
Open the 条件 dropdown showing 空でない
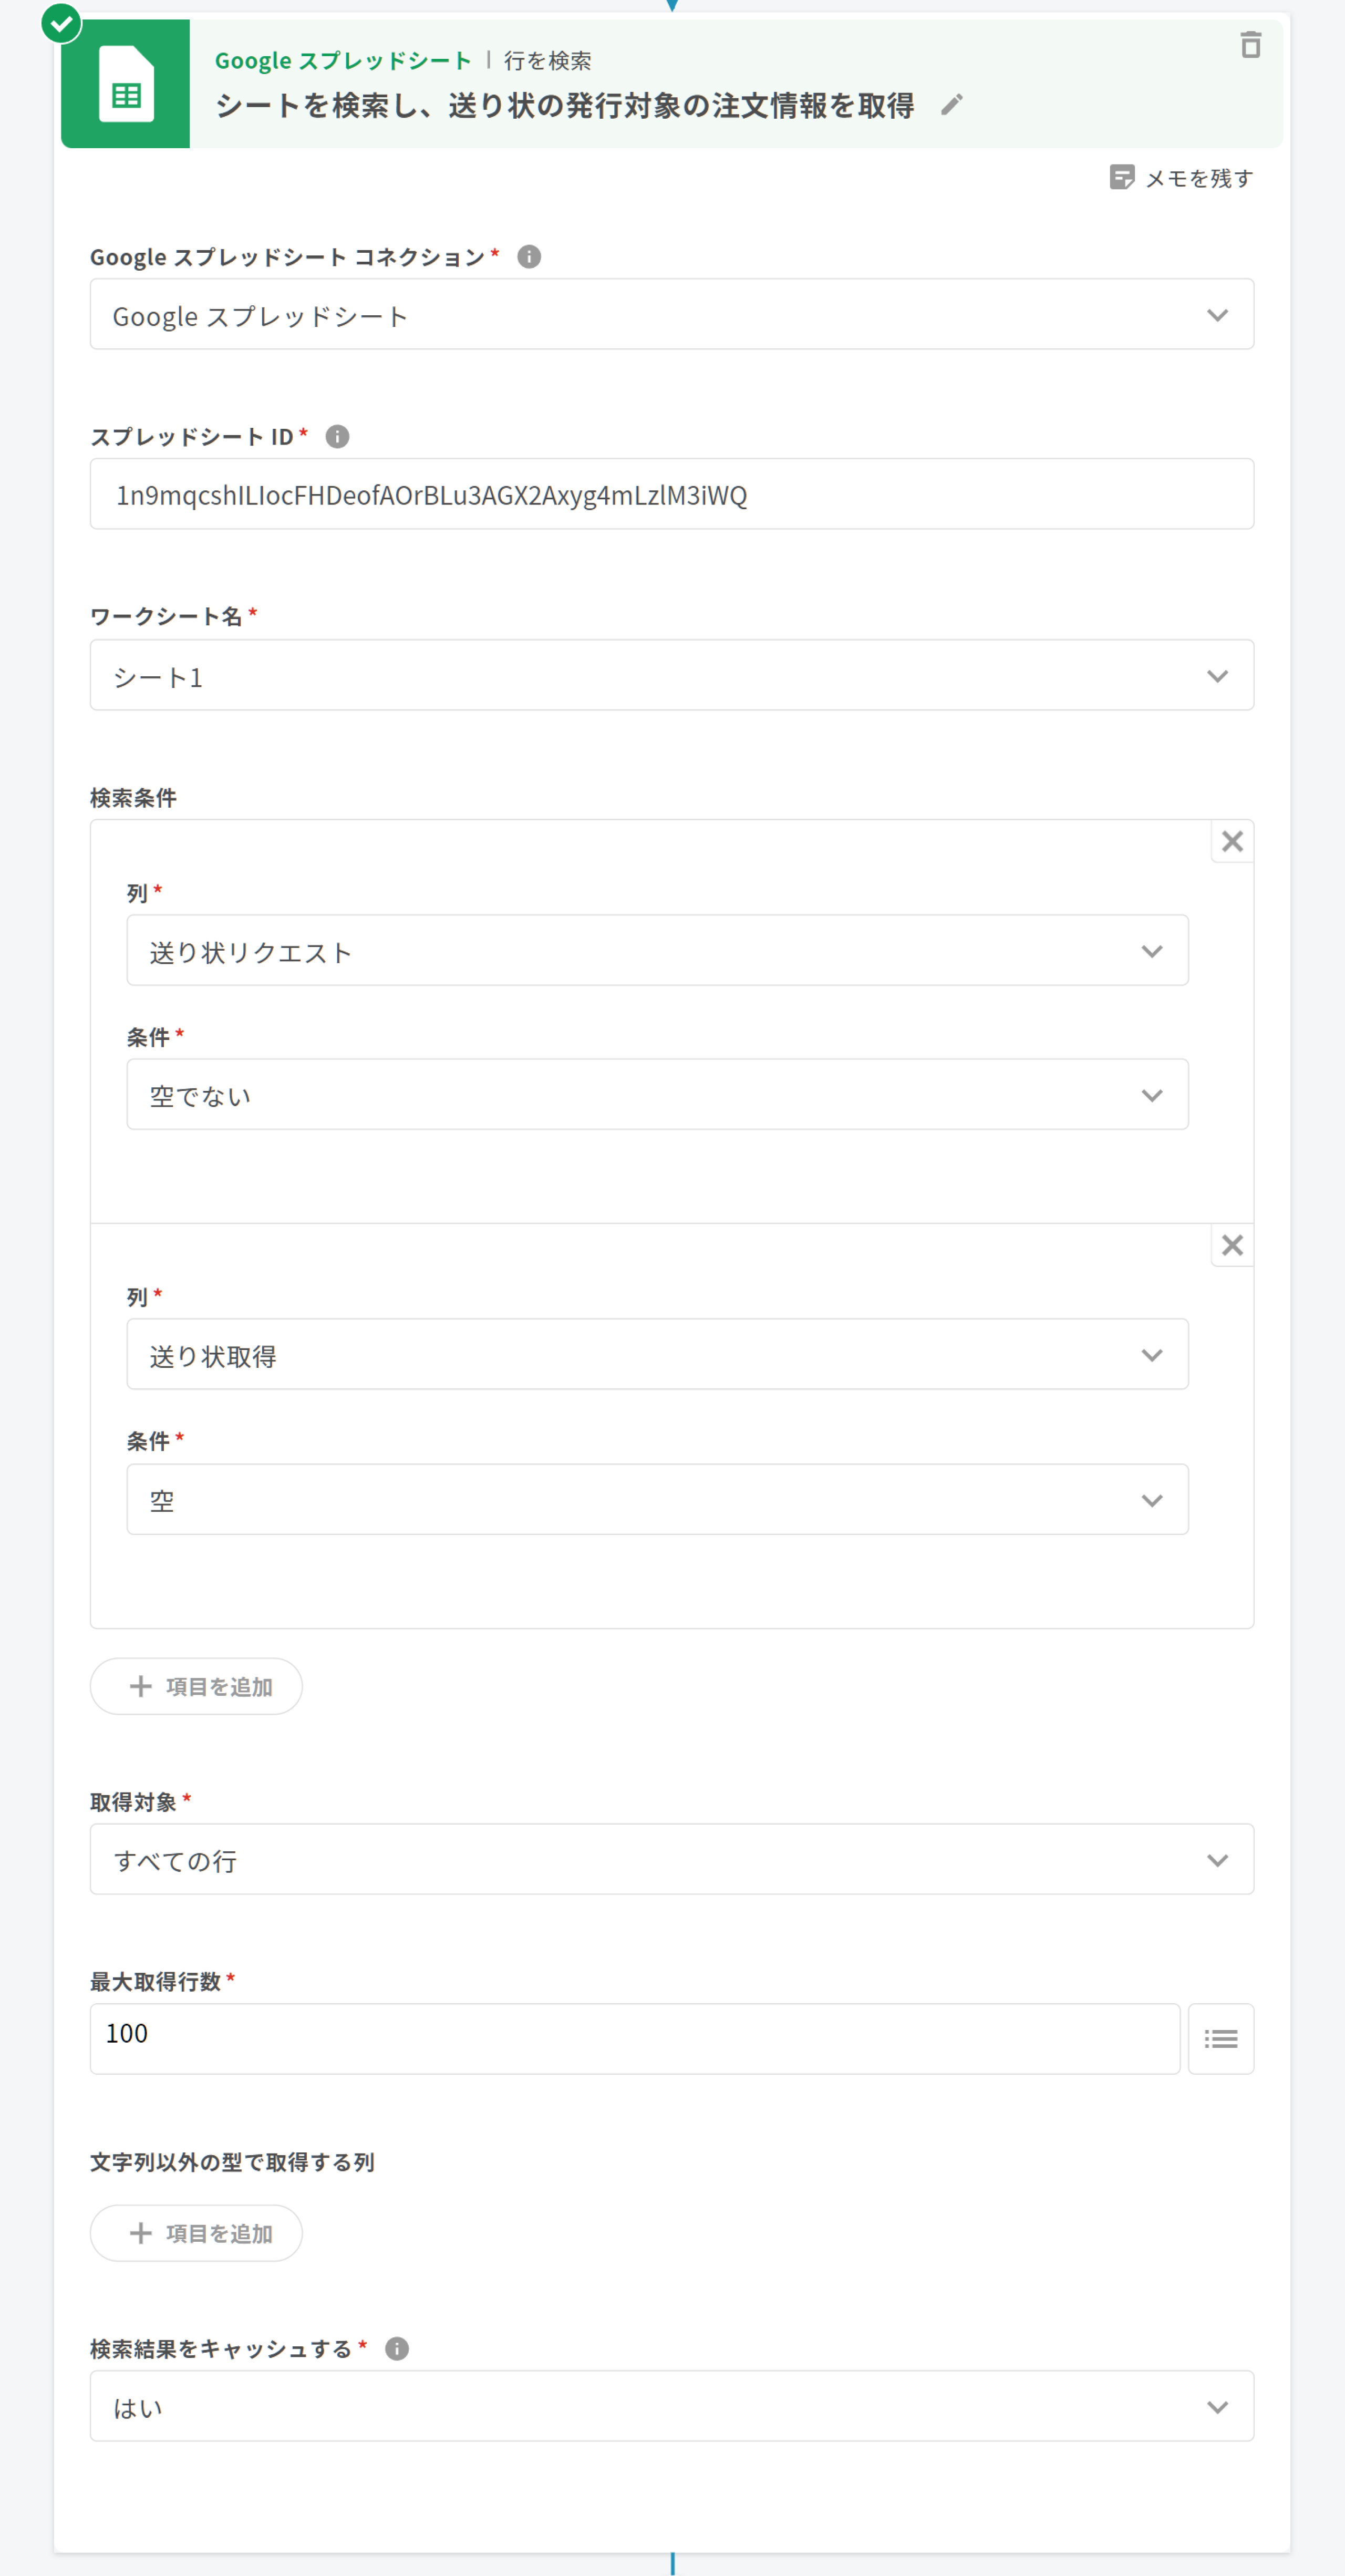657,1095
